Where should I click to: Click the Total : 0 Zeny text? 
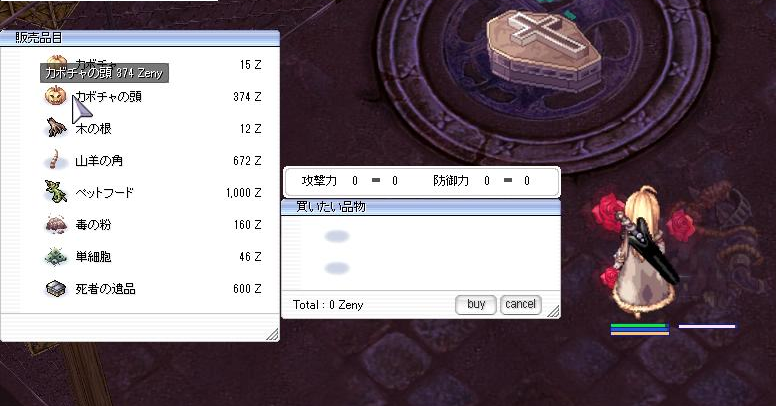(x=328, y=305)
